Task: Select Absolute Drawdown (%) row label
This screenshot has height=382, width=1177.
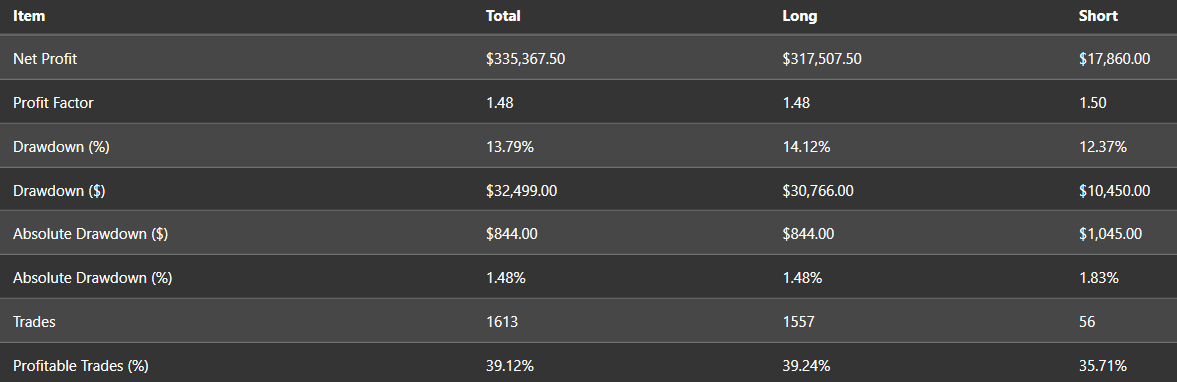Action: point(92,278)
